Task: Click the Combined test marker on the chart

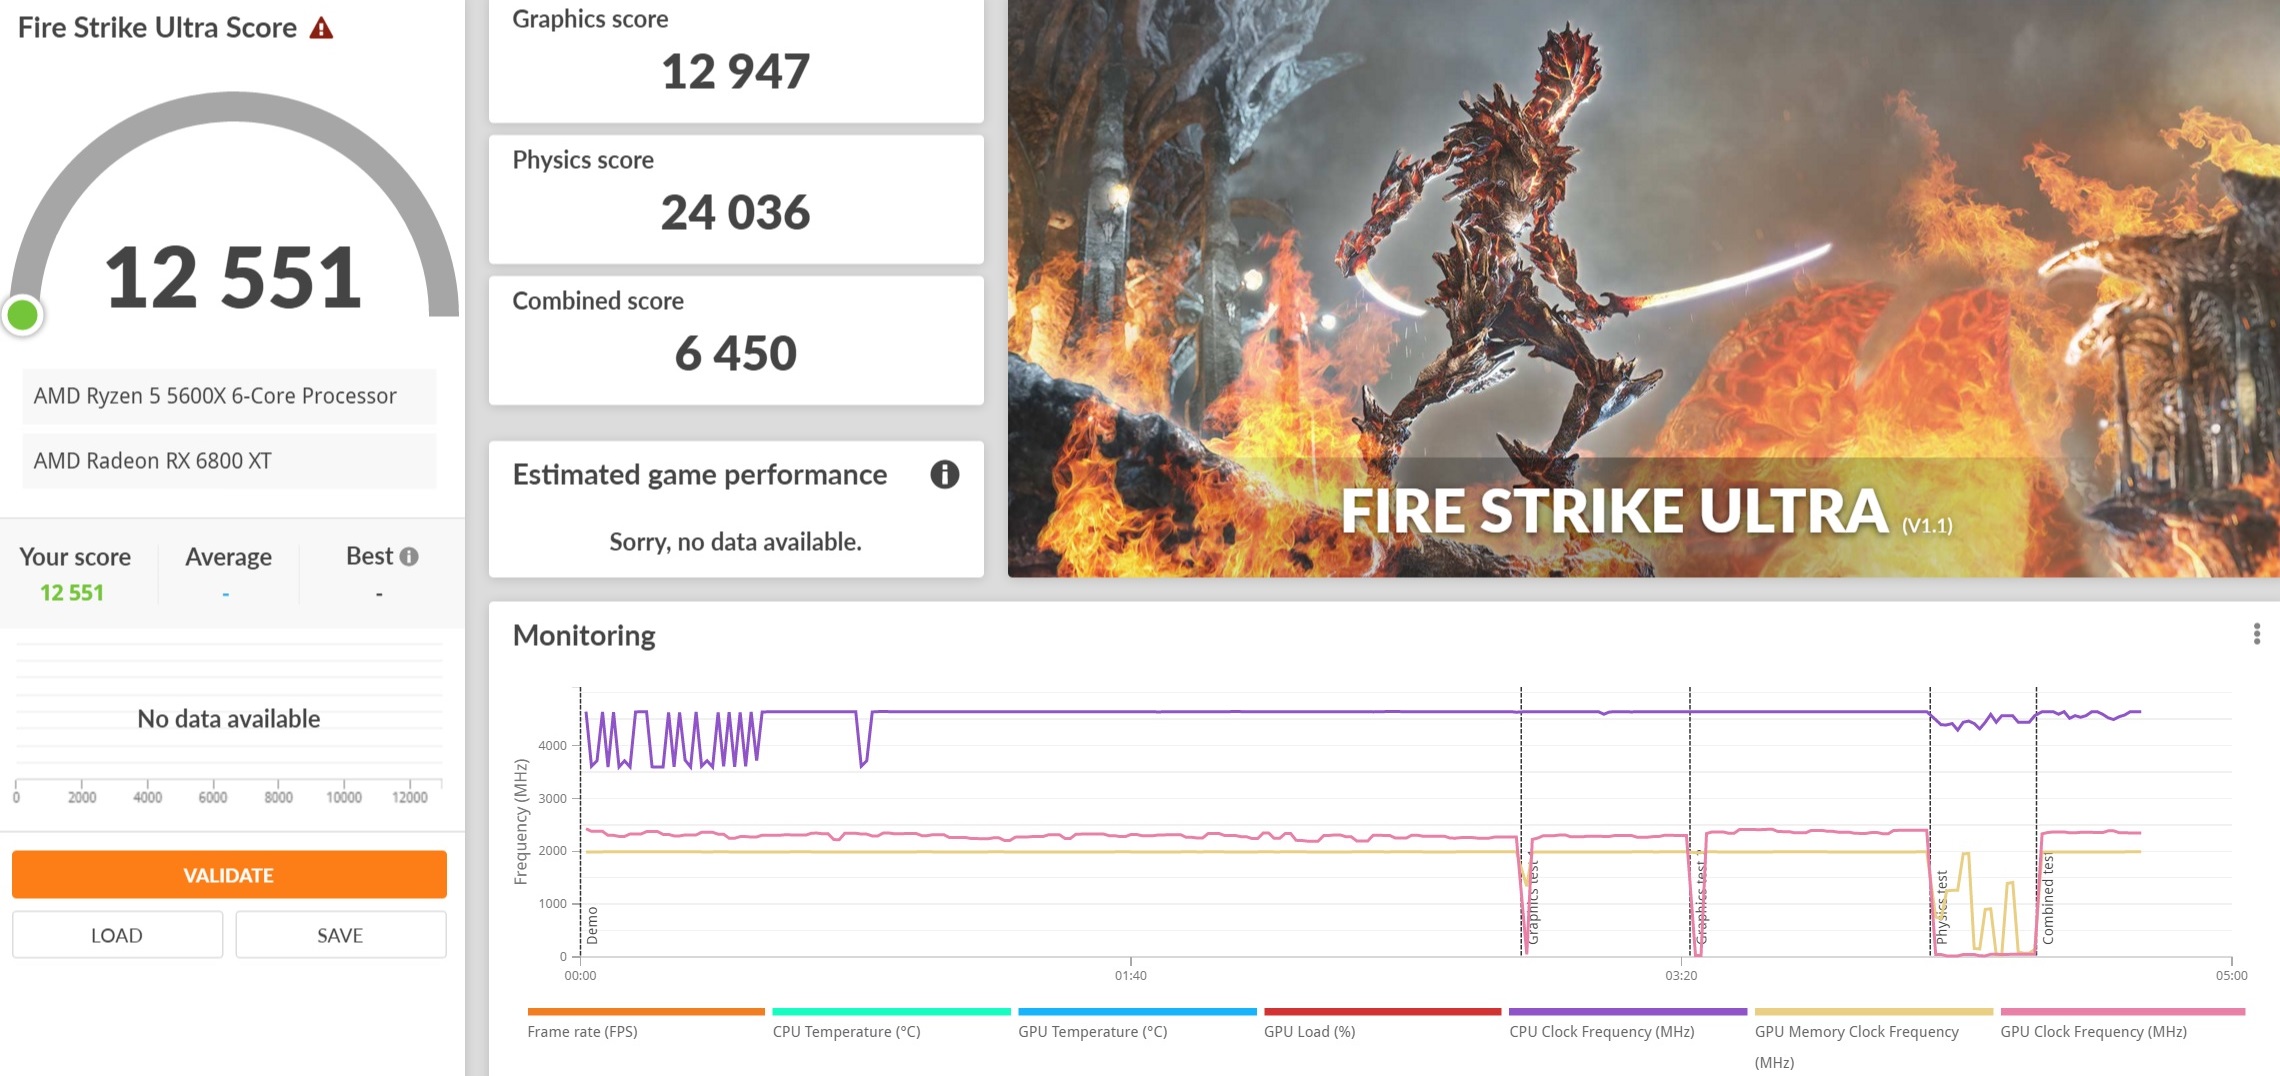Action: coord(2048,898)
